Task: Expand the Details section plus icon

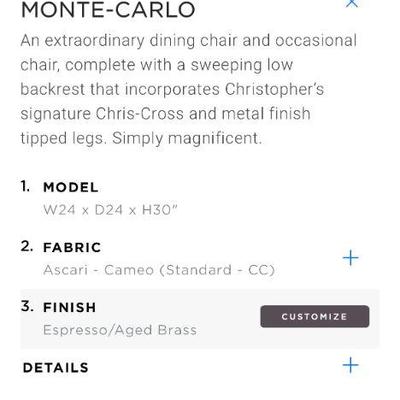Action: [351, 365]
